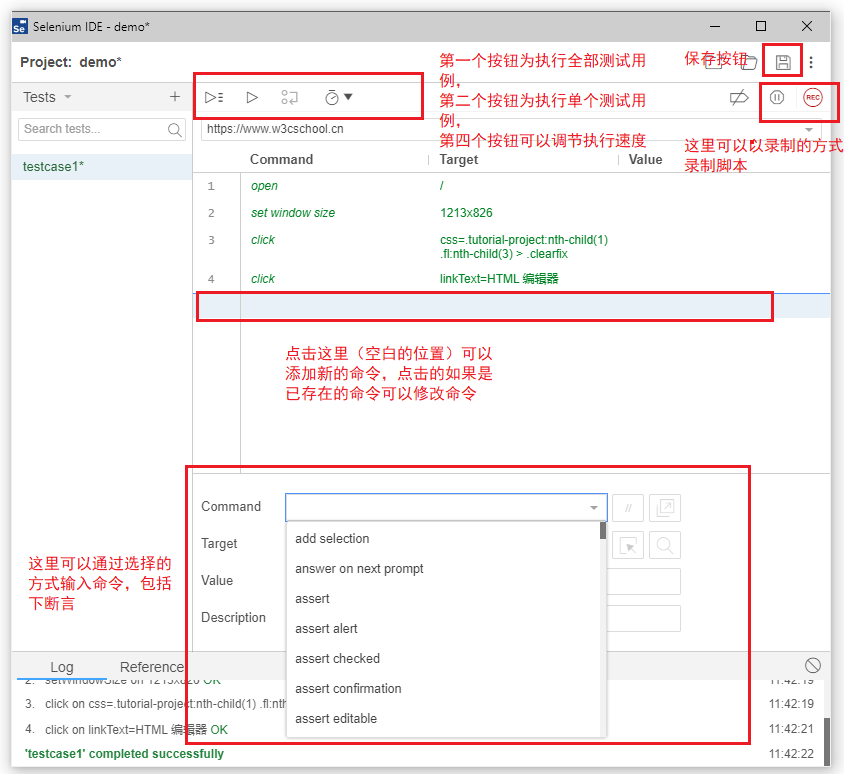Screen dimensions: 844x774
Task: Expand the Tests view dropdown
Action: coord(67,97)
